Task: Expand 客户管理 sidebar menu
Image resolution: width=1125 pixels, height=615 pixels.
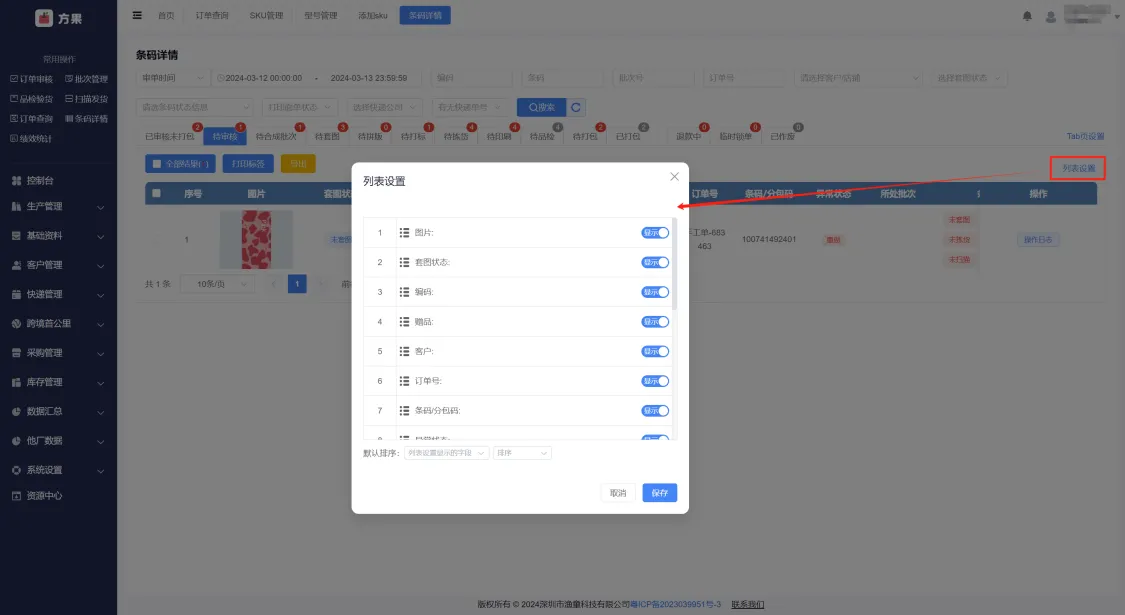Action: click(x=58, y=266)
